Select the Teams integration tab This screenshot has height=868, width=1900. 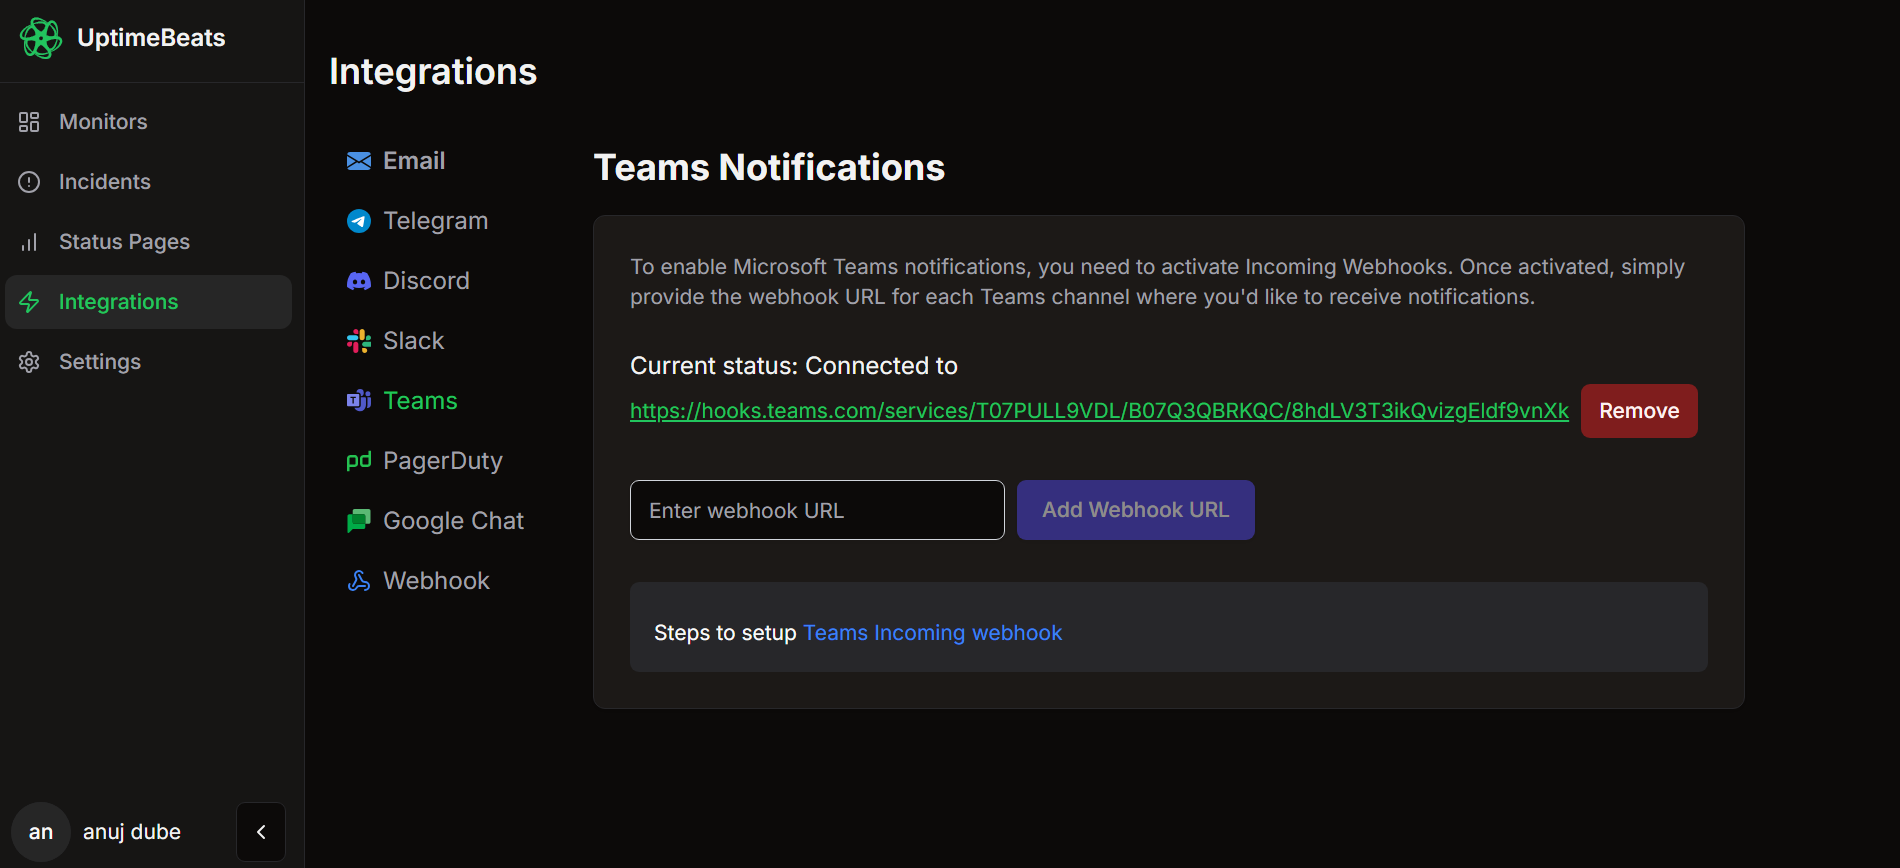coord(420,401)
